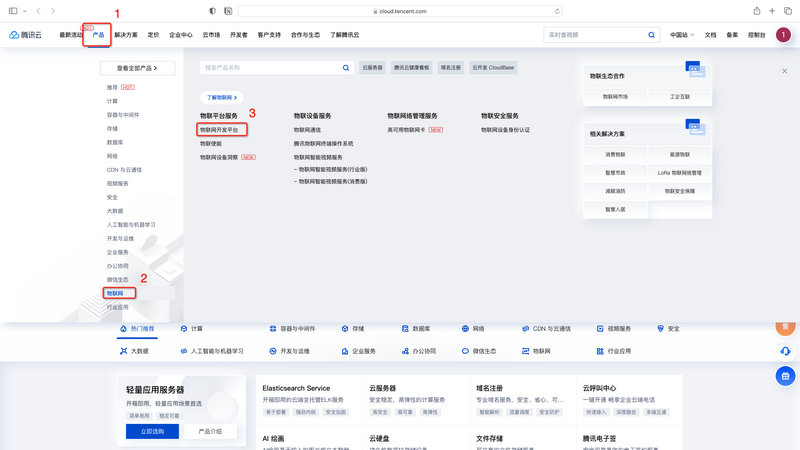
Task: Click the privacy shield icon in Safari toolbar
Action: pos(213,11)
